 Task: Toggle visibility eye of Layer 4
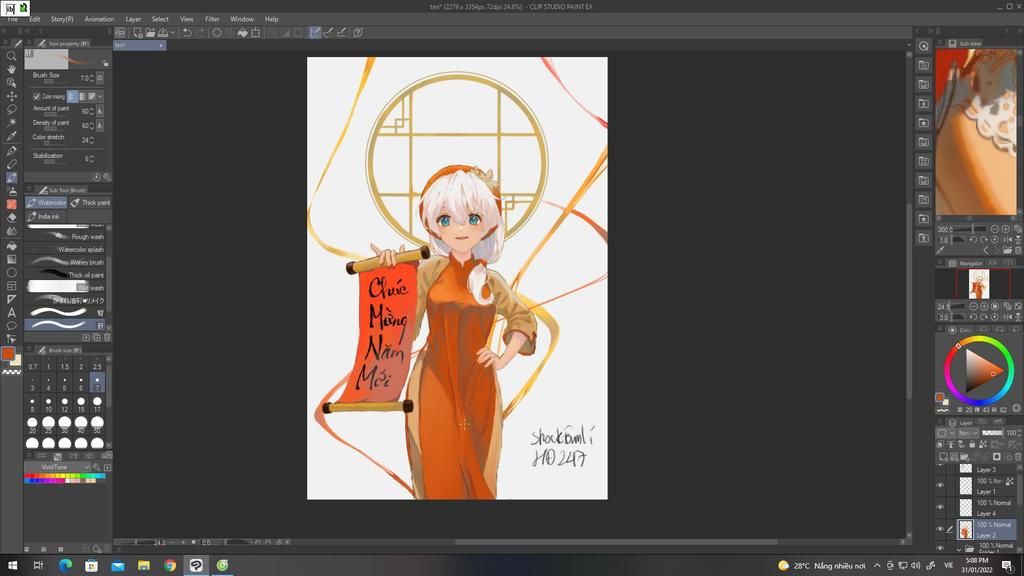click(940, 507)
